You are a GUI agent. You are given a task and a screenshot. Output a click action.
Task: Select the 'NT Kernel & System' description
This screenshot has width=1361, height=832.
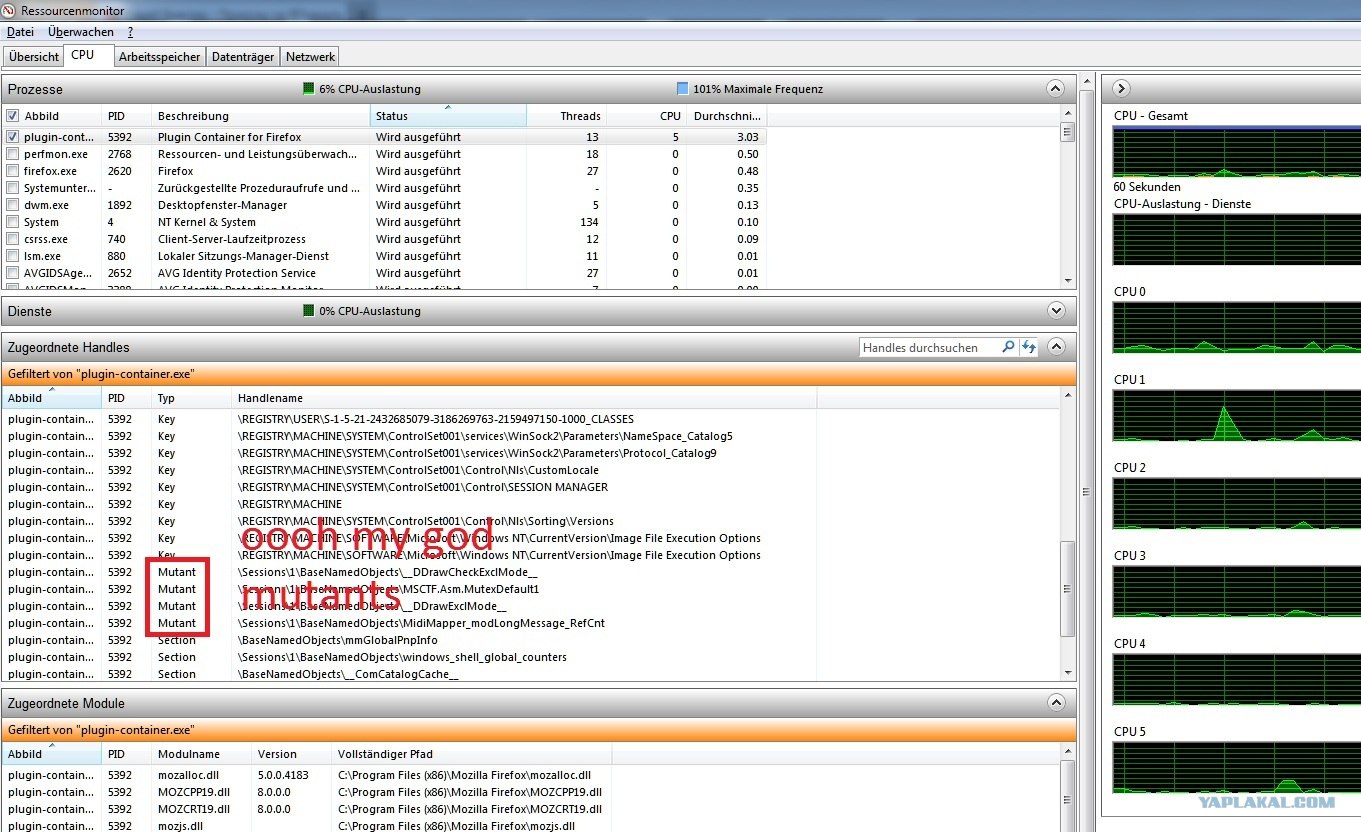point(207,222)
